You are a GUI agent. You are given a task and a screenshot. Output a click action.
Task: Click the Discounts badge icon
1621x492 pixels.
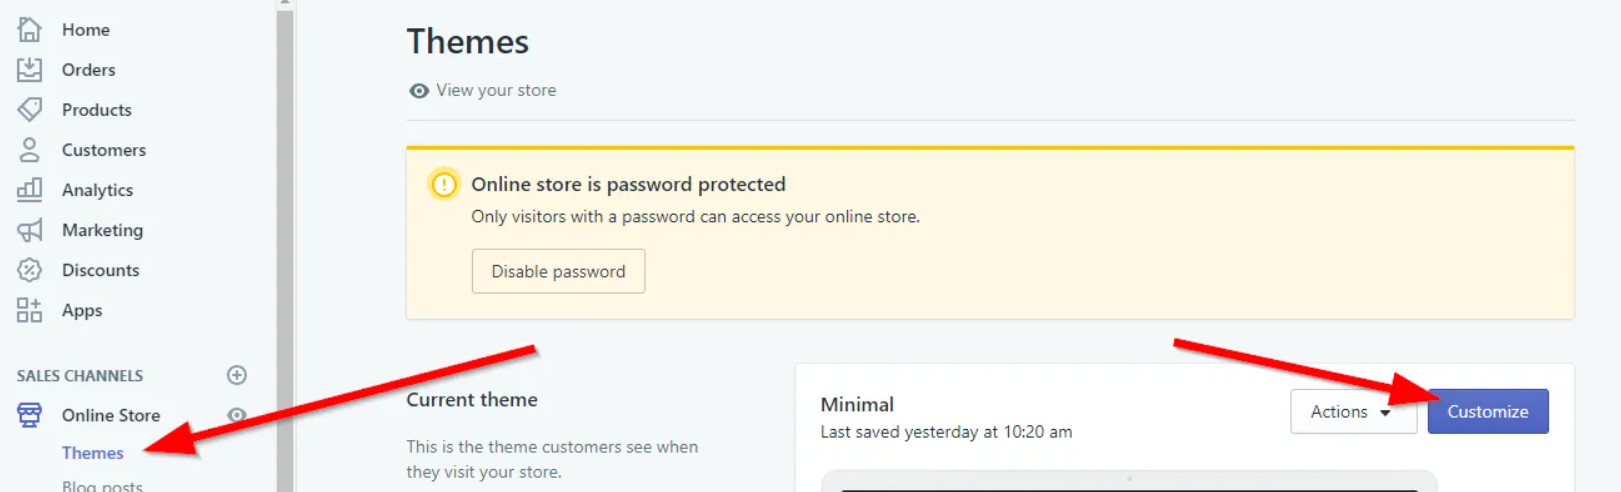pyautogui.click(x=30, y=270)
